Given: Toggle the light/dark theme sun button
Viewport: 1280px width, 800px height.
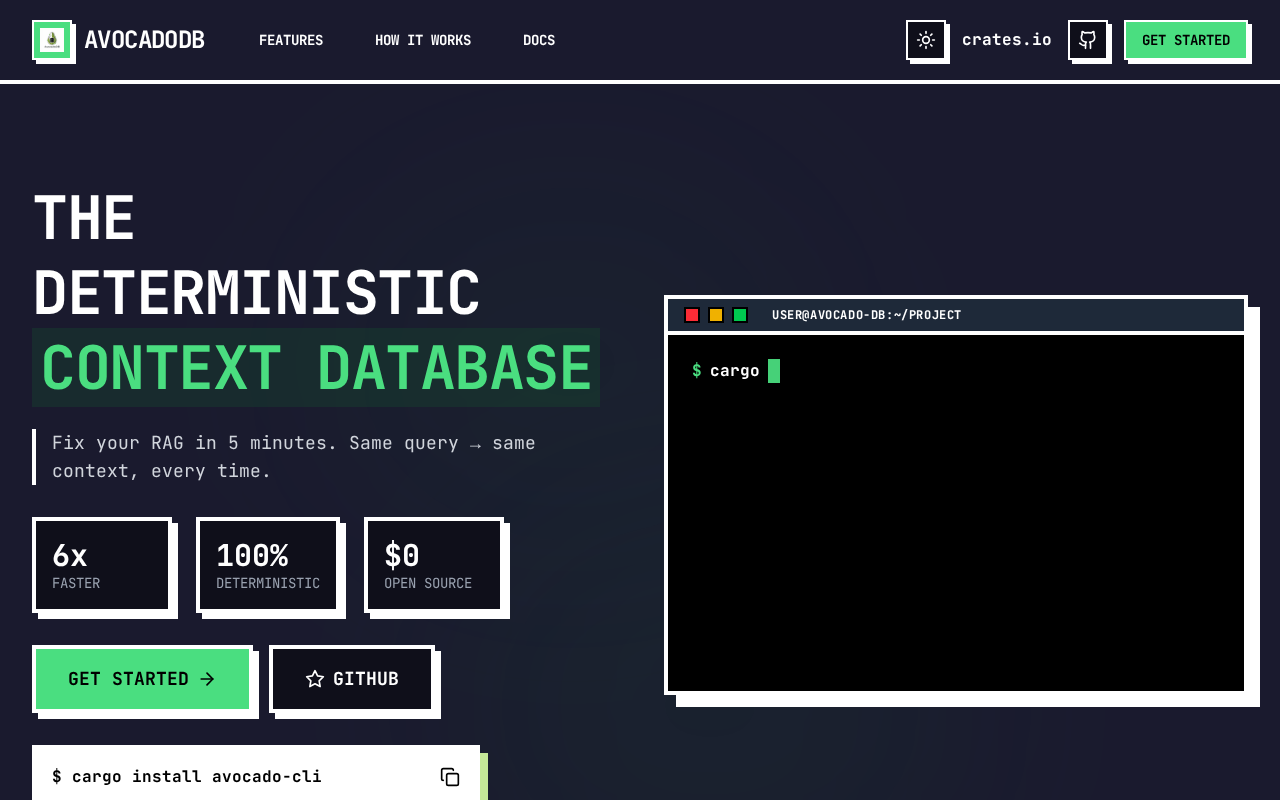Looking at the screenshot, I should 926,40.
